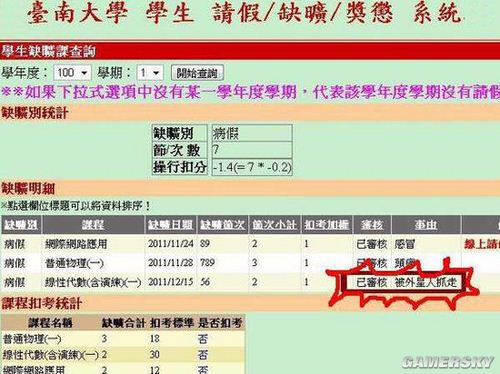Sort by the 事由 column header

click(x=426, y=225)
